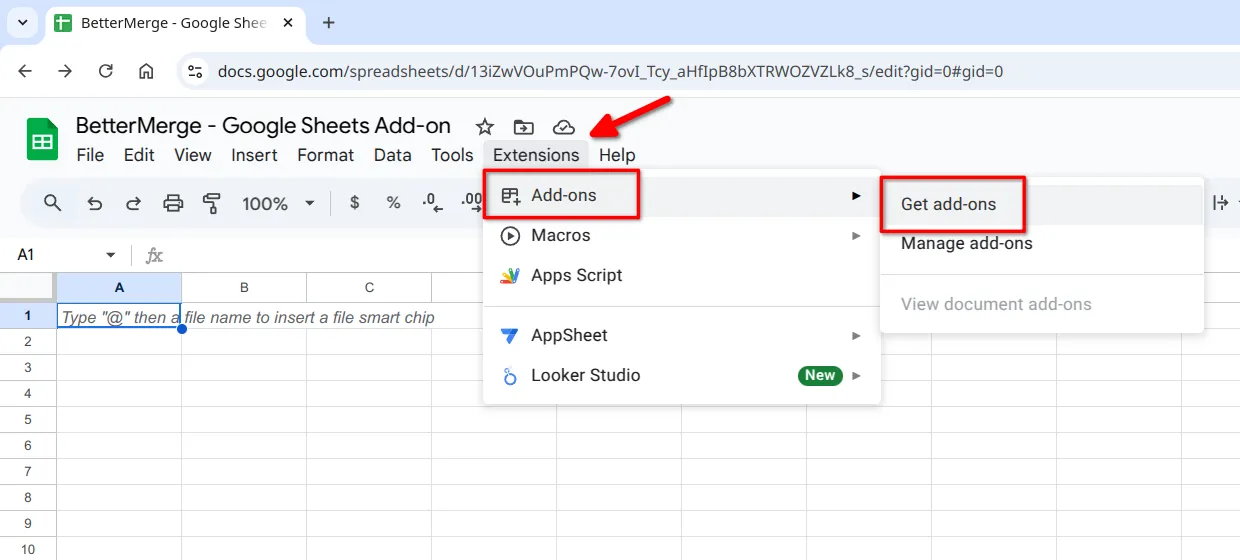Open the Tools menu
1240x560 pixels.
click(x=452, y=155)
